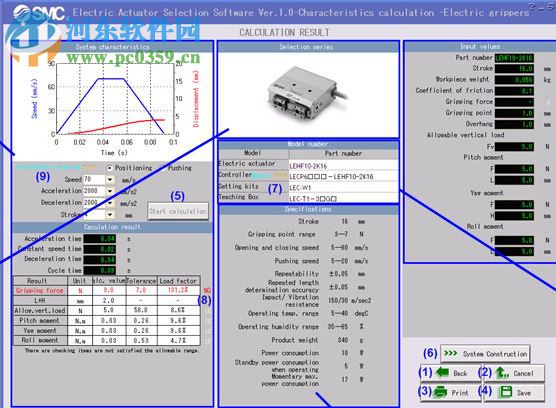
Task: Click the Product weight specification row
Action: pos(316,340)
